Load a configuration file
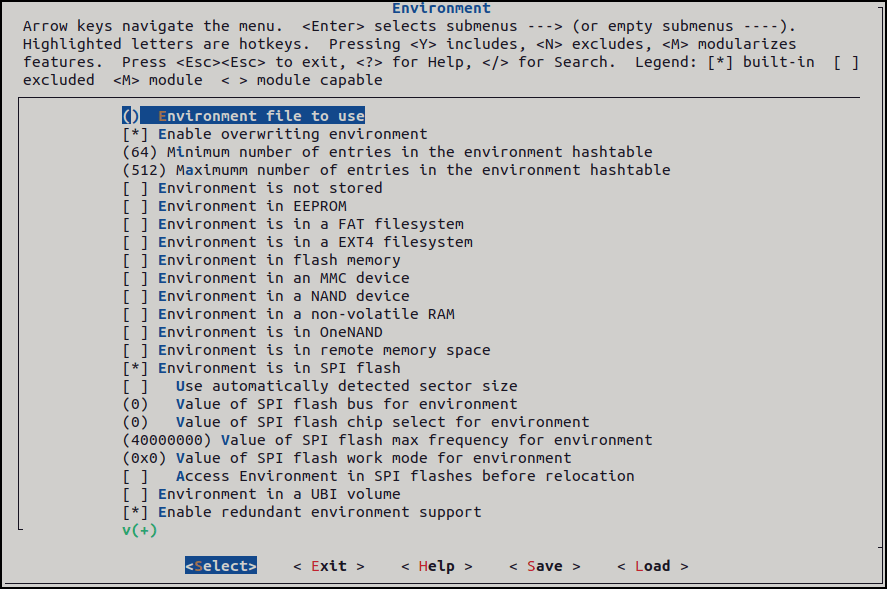The height and width of the screenshot is (589, 887). click(x=653, y=566)
